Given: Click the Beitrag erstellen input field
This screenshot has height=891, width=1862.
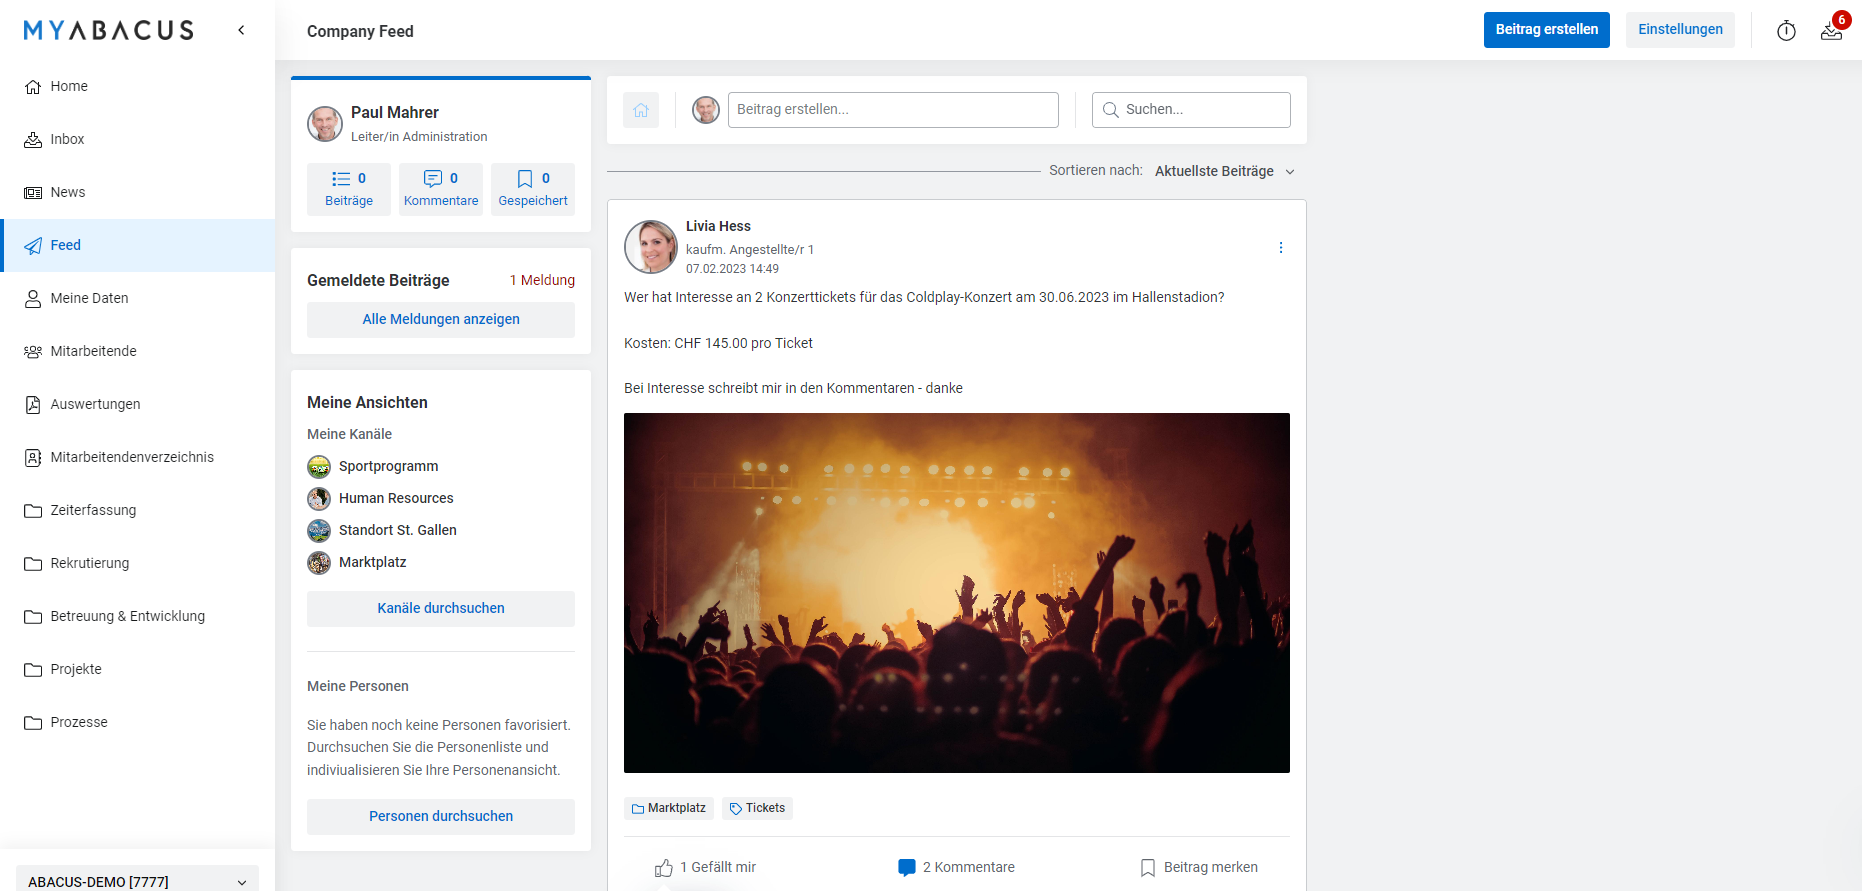Looking at the screenshot, I should pos(893,110).
